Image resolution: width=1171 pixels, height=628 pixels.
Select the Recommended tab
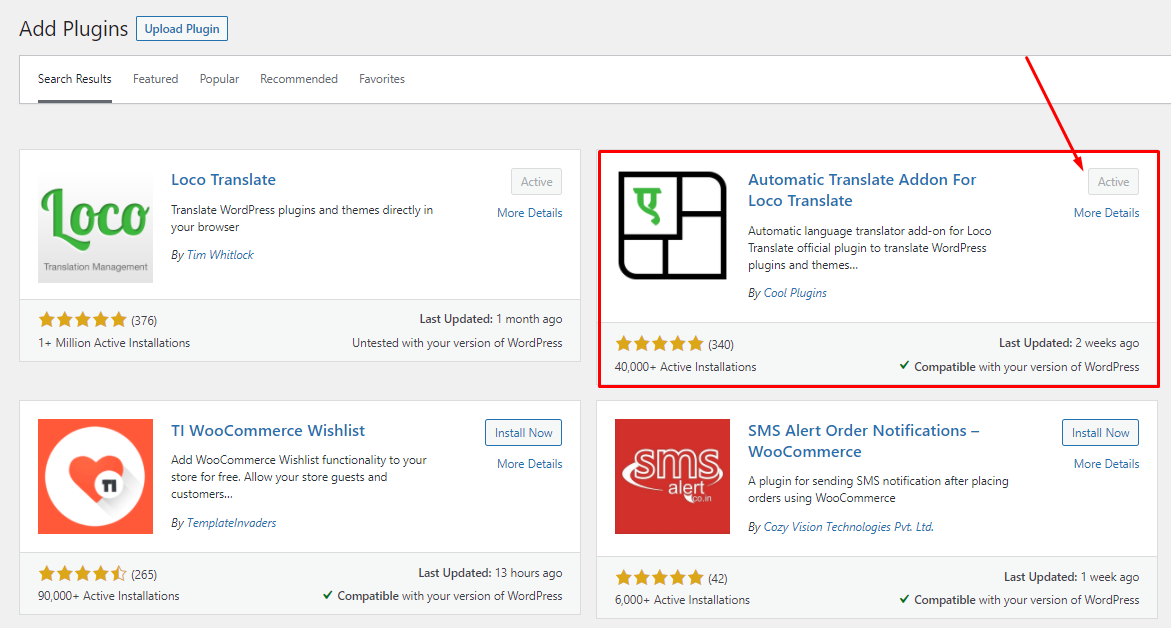pyautogui.click(x=299, y=79)
